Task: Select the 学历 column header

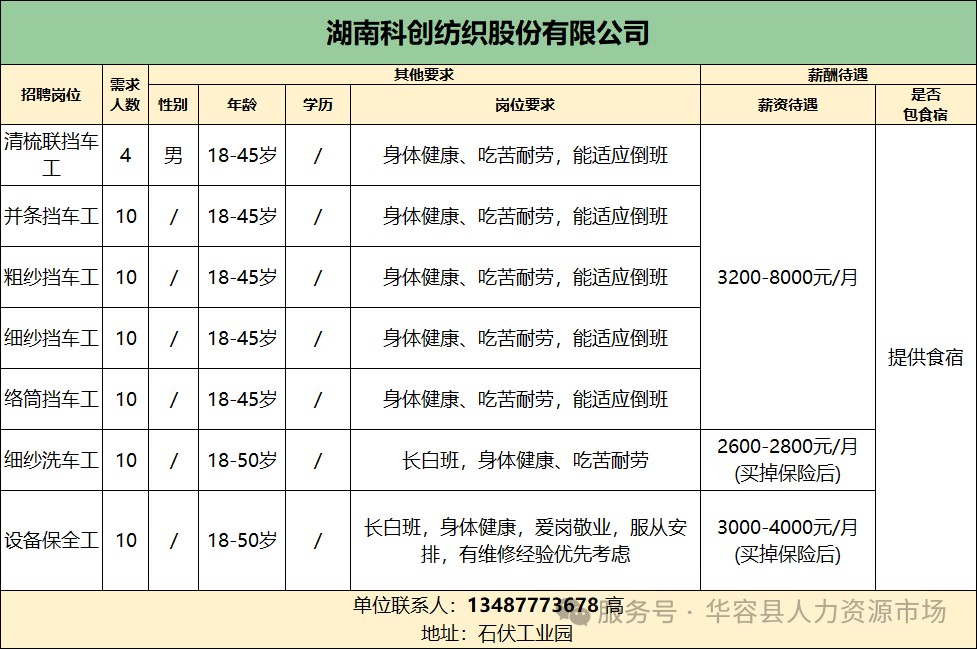Action: pos(318,105)
